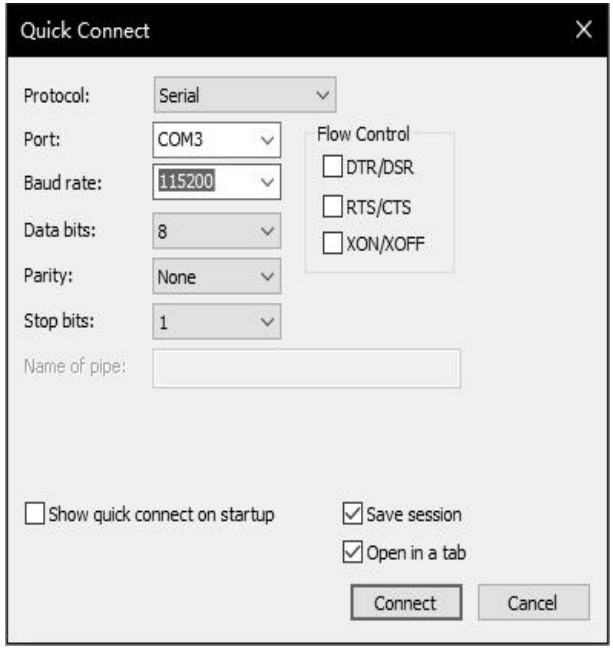The image size is (613, 650).
Task: Click the Name of pipe field
Action: click(x=306, y=368)
